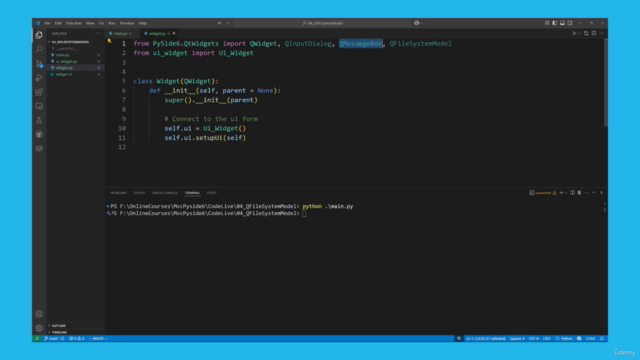Open the View menu
This screenshot has height=360, width=640.
click(90, 23)
